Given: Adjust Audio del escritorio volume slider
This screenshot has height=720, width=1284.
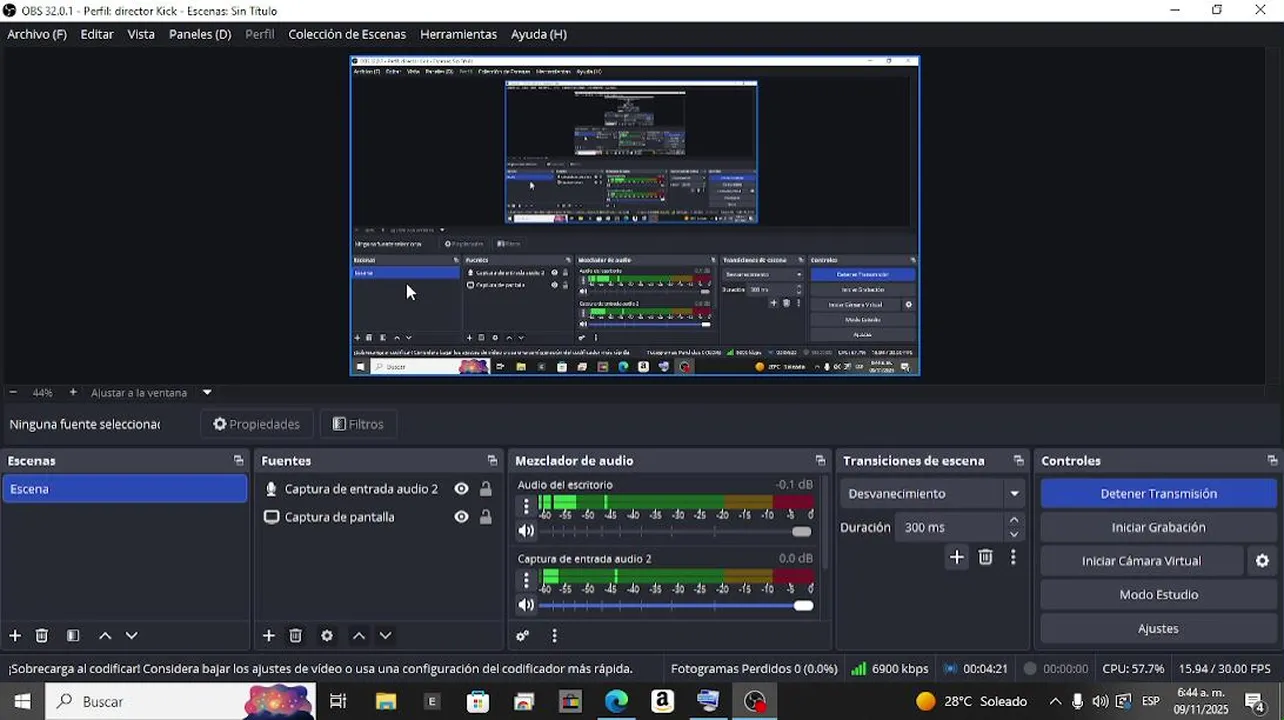Looking at the screenshot, I should click(x=675, y=531).
